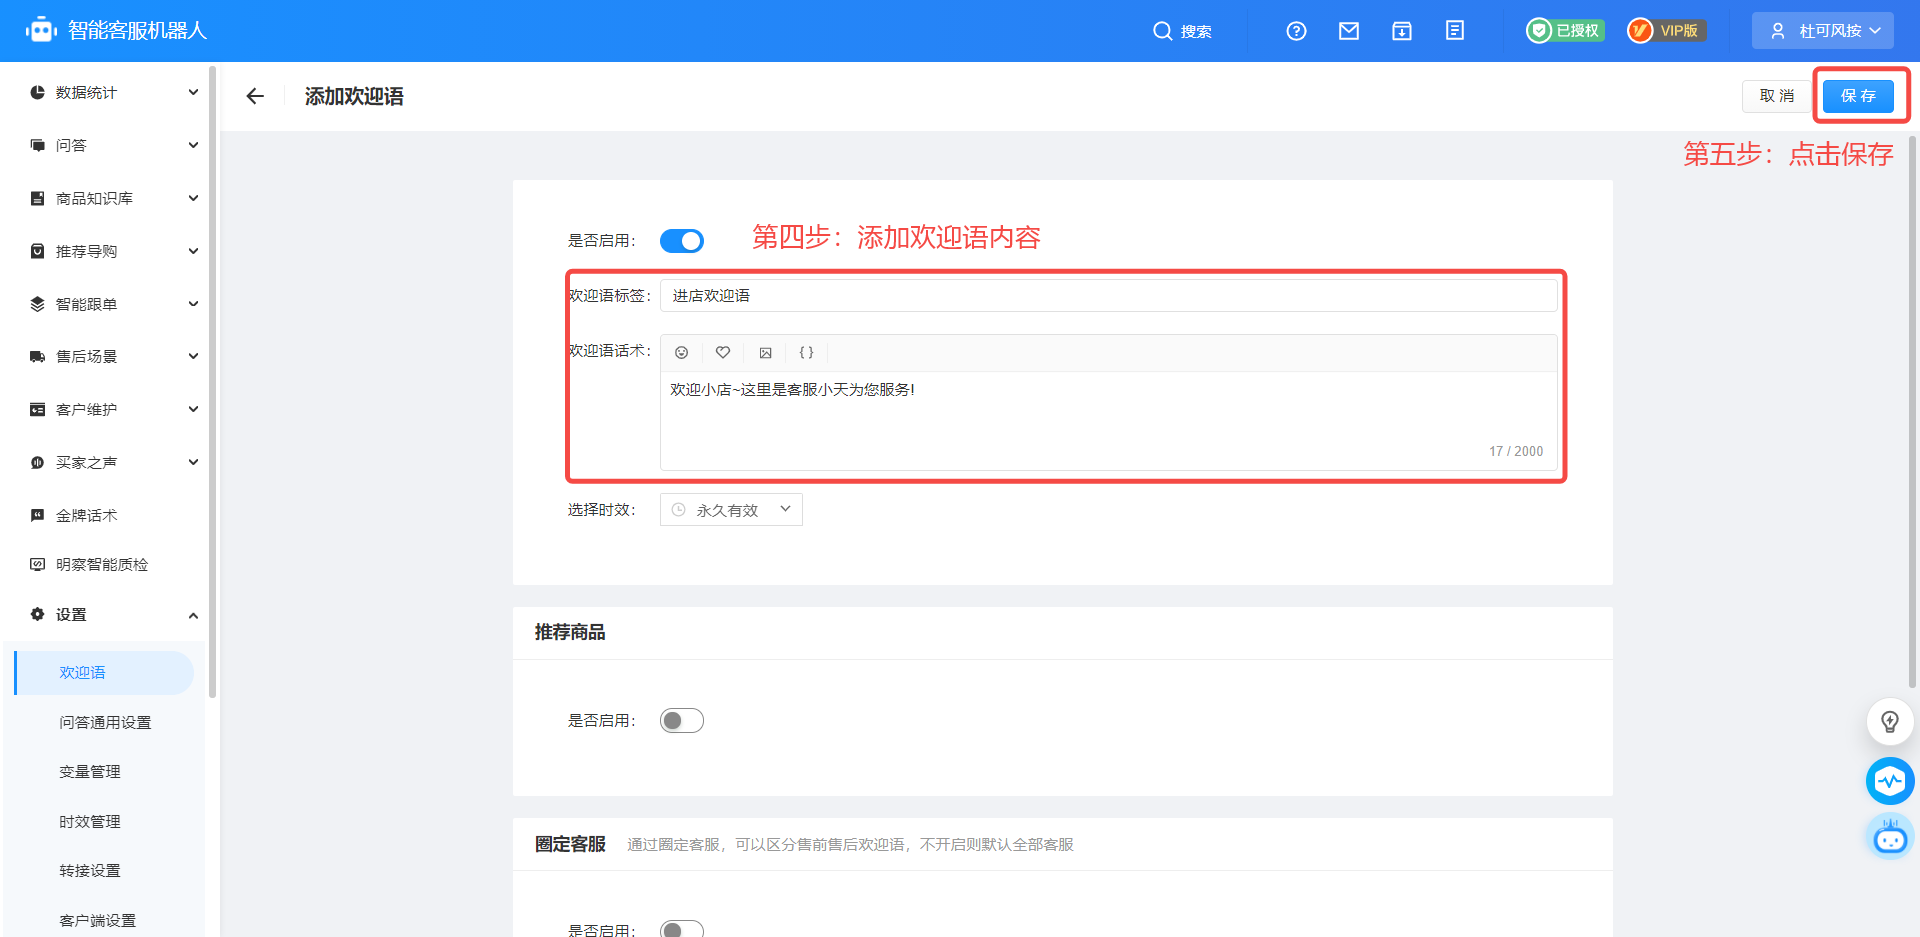Open the robot assistant floating icon
Image resolution: width=1920 pixels, height=937 pixels.
pyautogui.click(x=1890, y=837)
